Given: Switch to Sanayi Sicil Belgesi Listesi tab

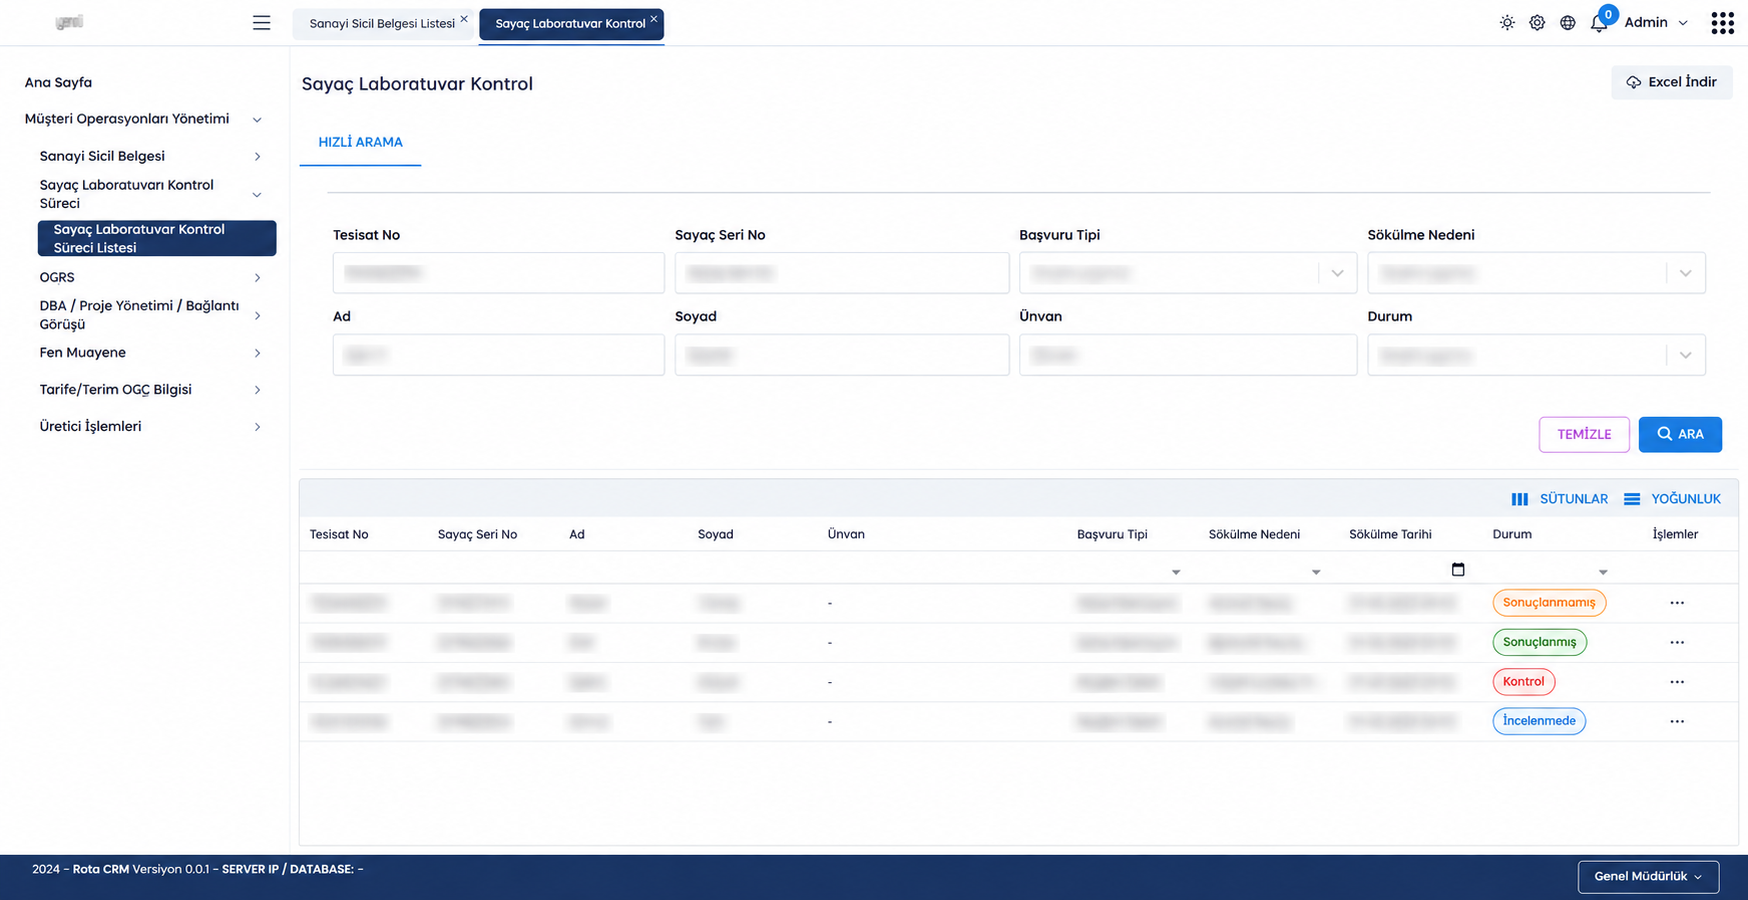Looking at the screenshot, I should coord(382,23).
